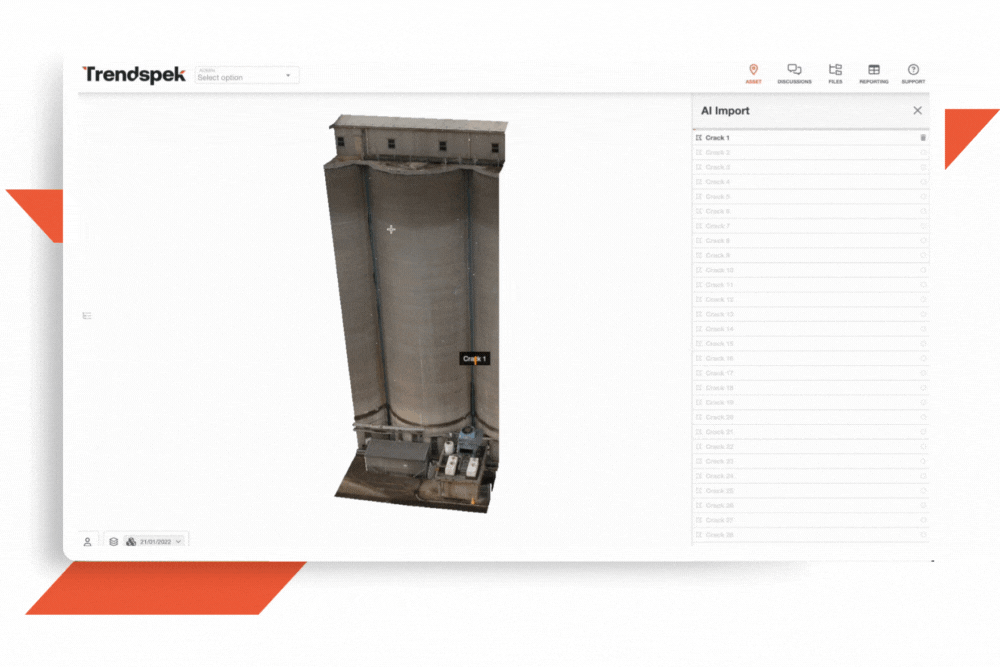Click the Crack 1 label on the silo model
This screenshot has width=1000, height=667.
(474, 358)
